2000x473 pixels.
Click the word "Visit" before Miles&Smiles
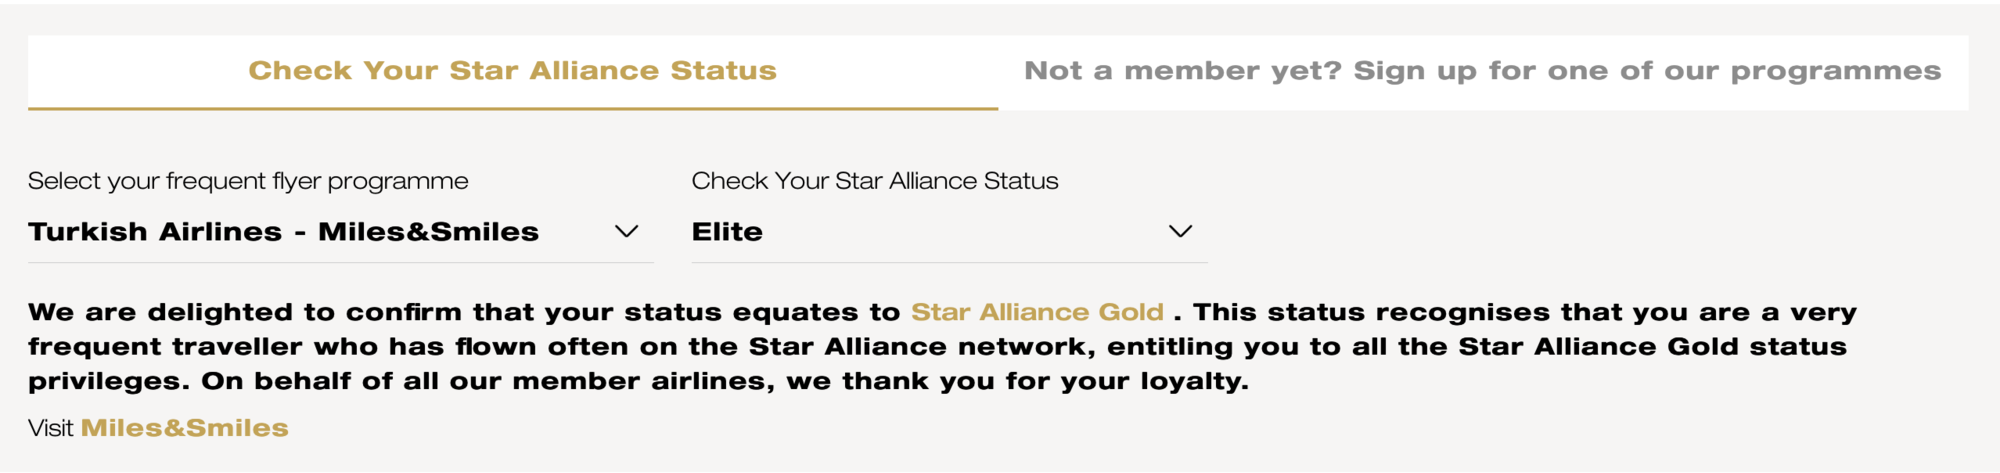click(x=50, y=428)
